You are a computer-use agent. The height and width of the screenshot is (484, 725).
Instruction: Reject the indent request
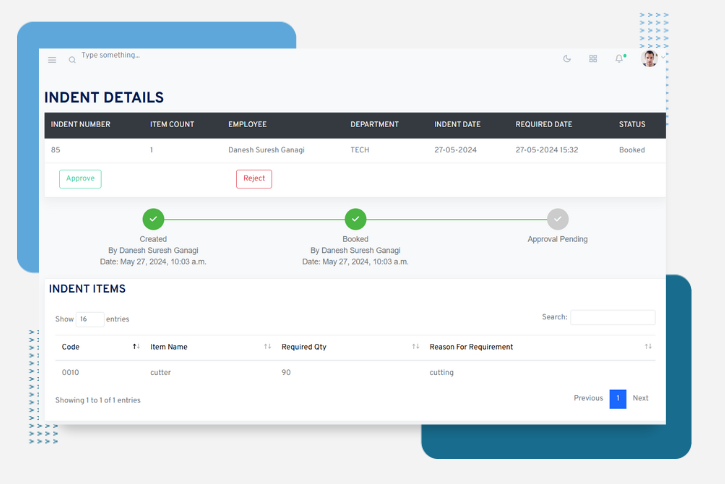point(254,179)
